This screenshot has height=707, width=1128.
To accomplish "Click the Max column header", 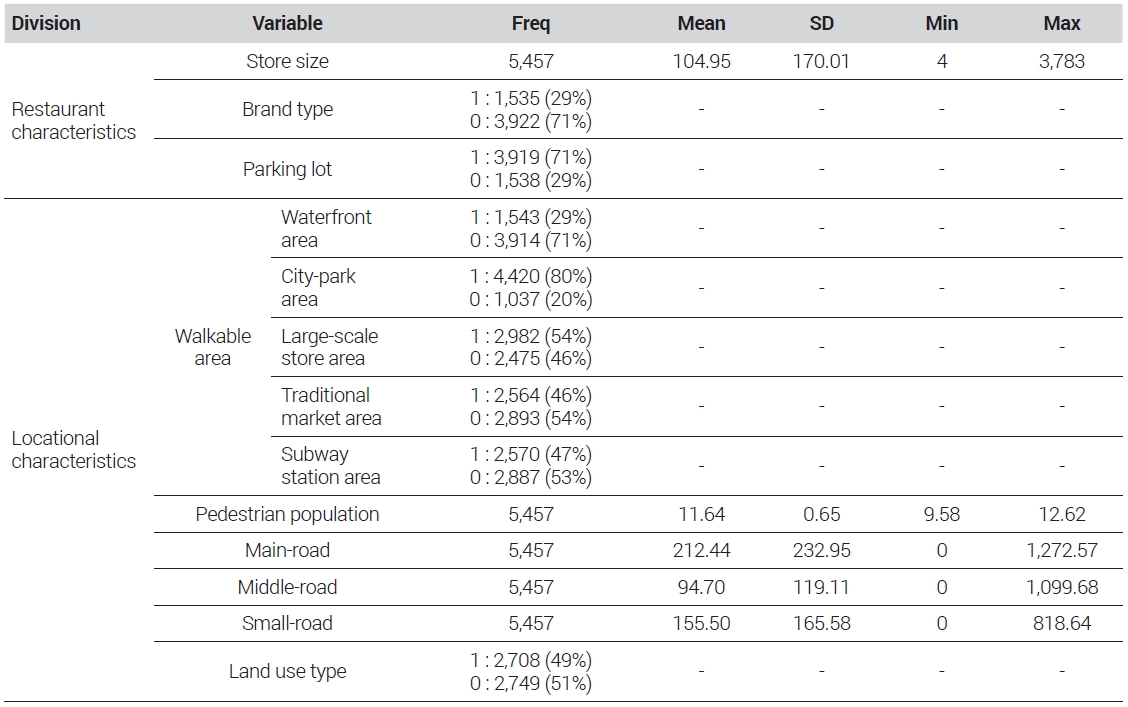I will [1062, 24].
